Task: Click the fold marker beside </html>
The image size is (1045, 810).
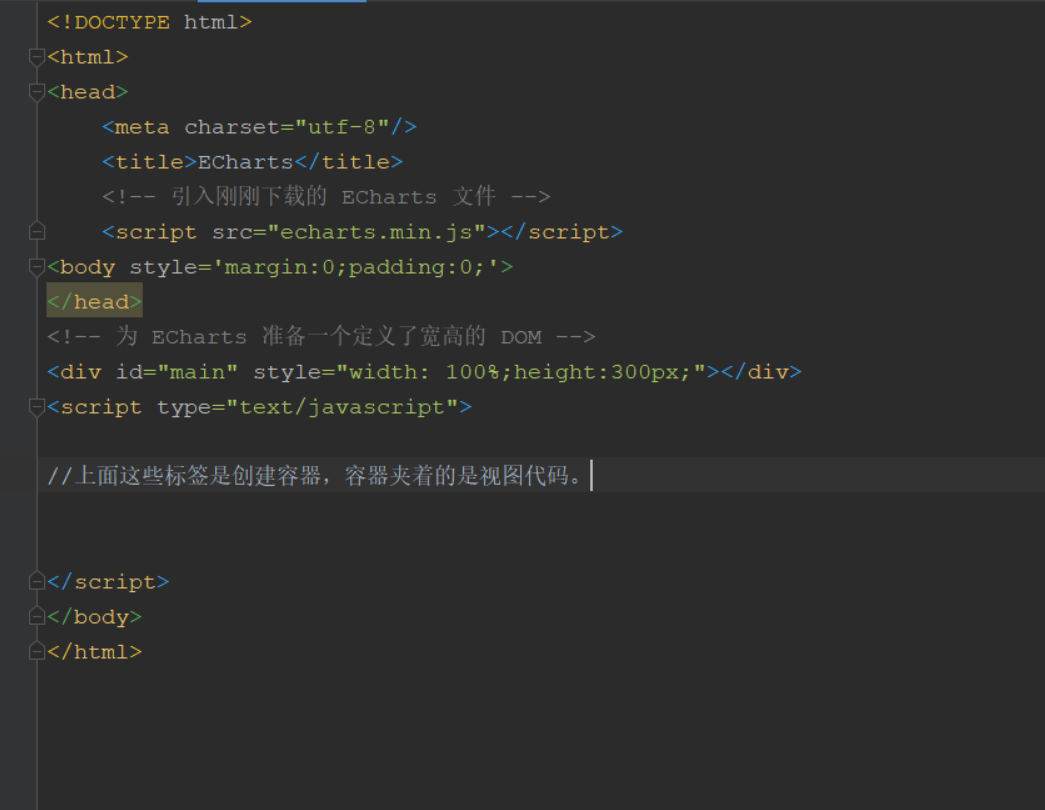Action: (x=37, y=651)
